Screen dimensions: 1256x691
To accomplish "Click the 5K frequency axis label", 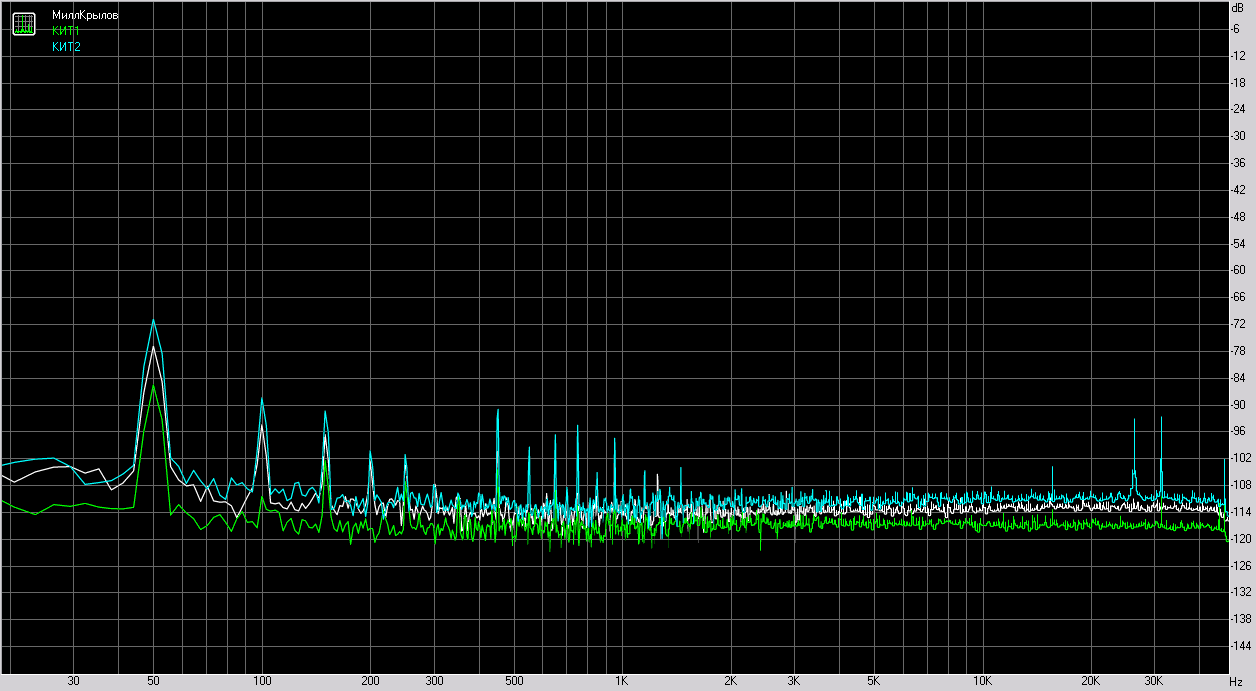I will point(874,682).
